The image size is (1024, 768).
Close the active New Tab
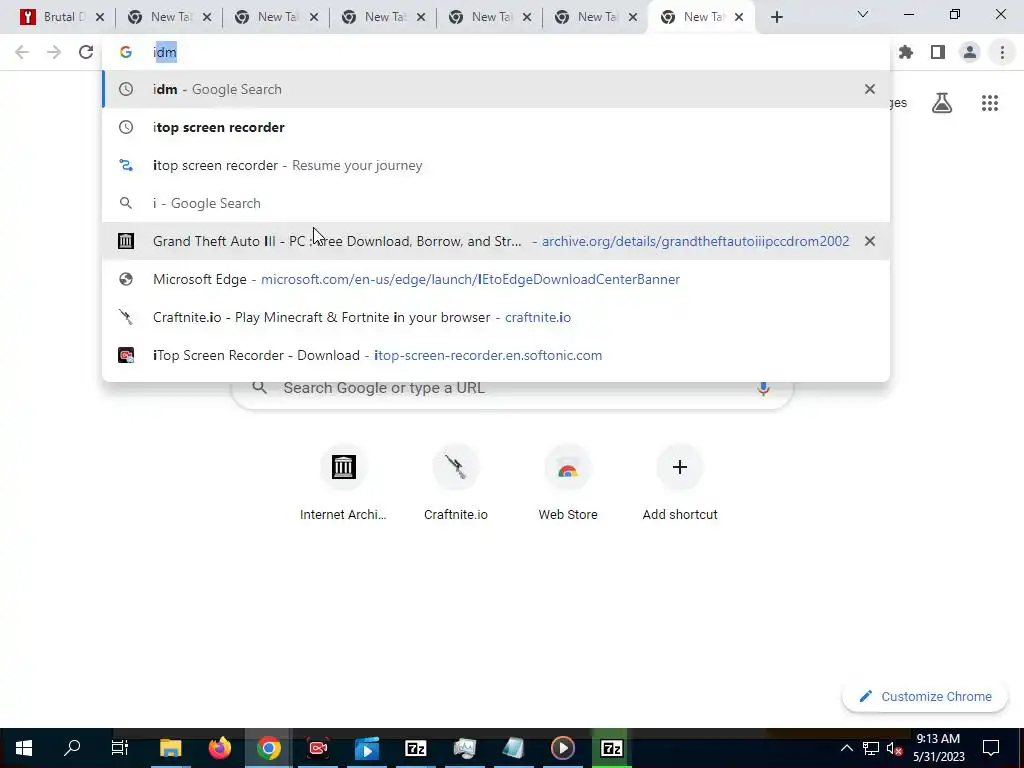(739, 17)
